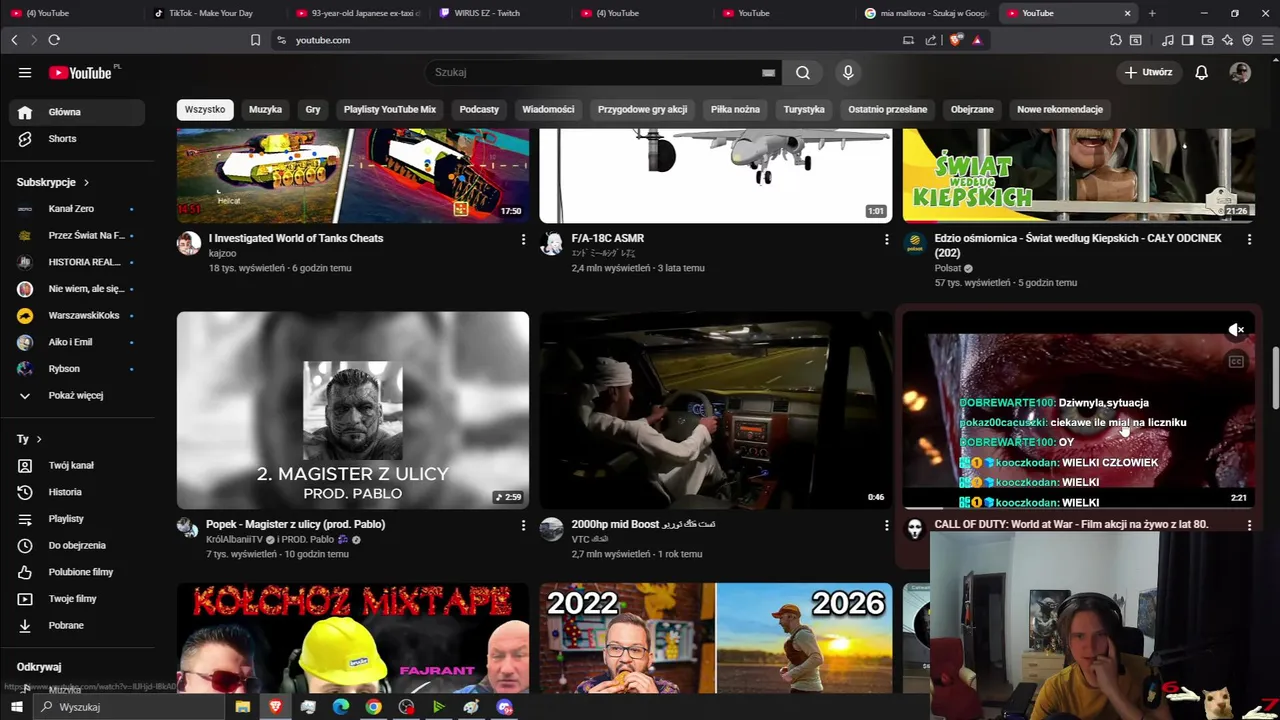Viewport: 1280px width, 720px height.
Task: Open a new browser tab with plus
Action: click(x=1152, y=13)
